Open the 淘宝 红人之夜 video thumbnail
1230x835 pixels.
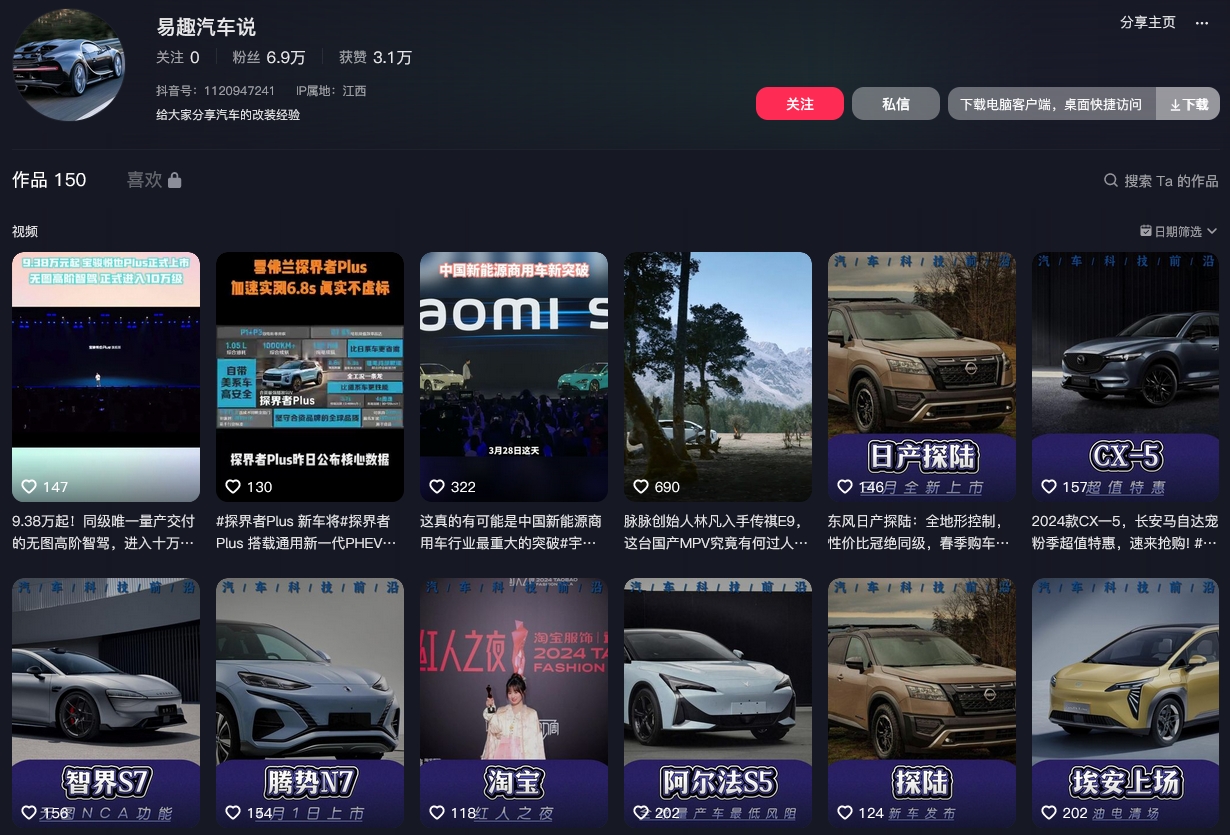tap(514, 703)
